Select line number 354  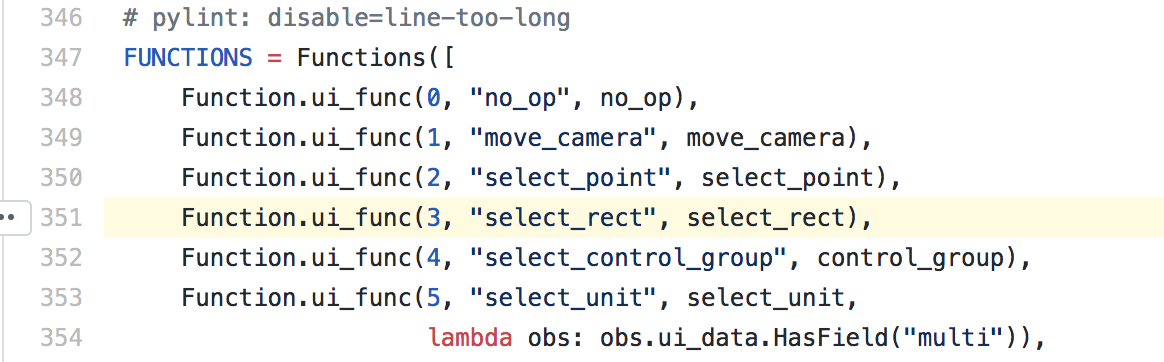61,338
